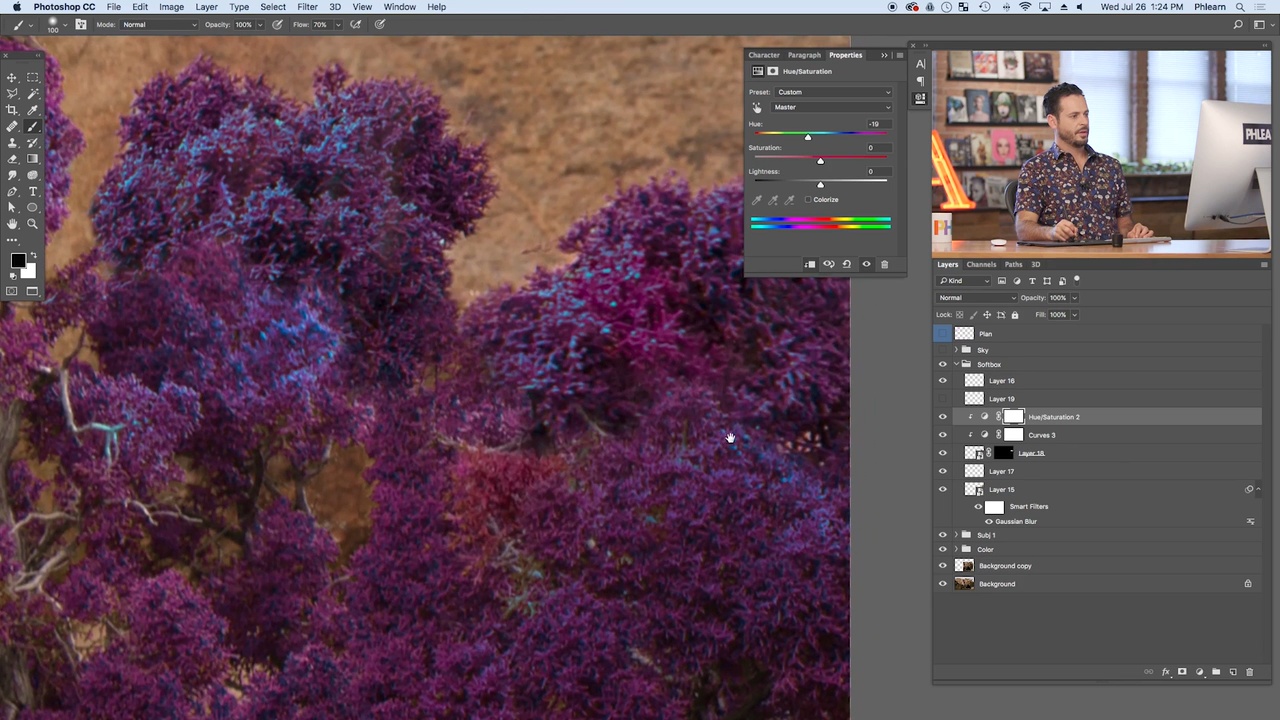Viewport: 1280px width, 720px height.
Task: Select the Brush tool in toolbox
Action: coord(33,126)
